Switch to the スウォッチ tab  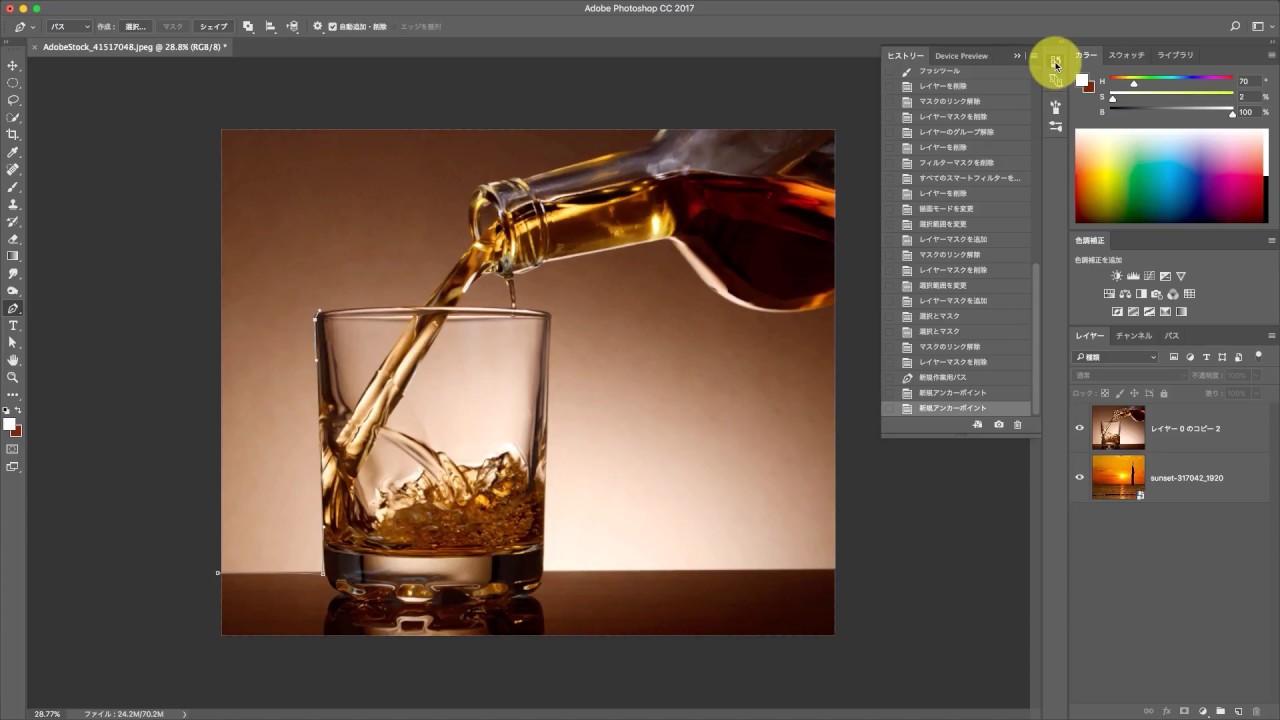1126,55
